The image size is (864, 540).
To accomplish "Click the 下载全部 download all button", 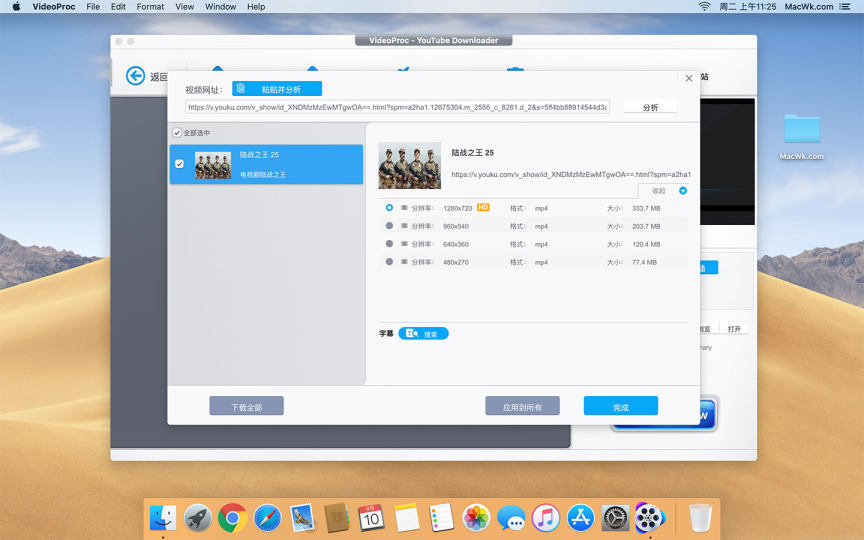I will [246, 406].
